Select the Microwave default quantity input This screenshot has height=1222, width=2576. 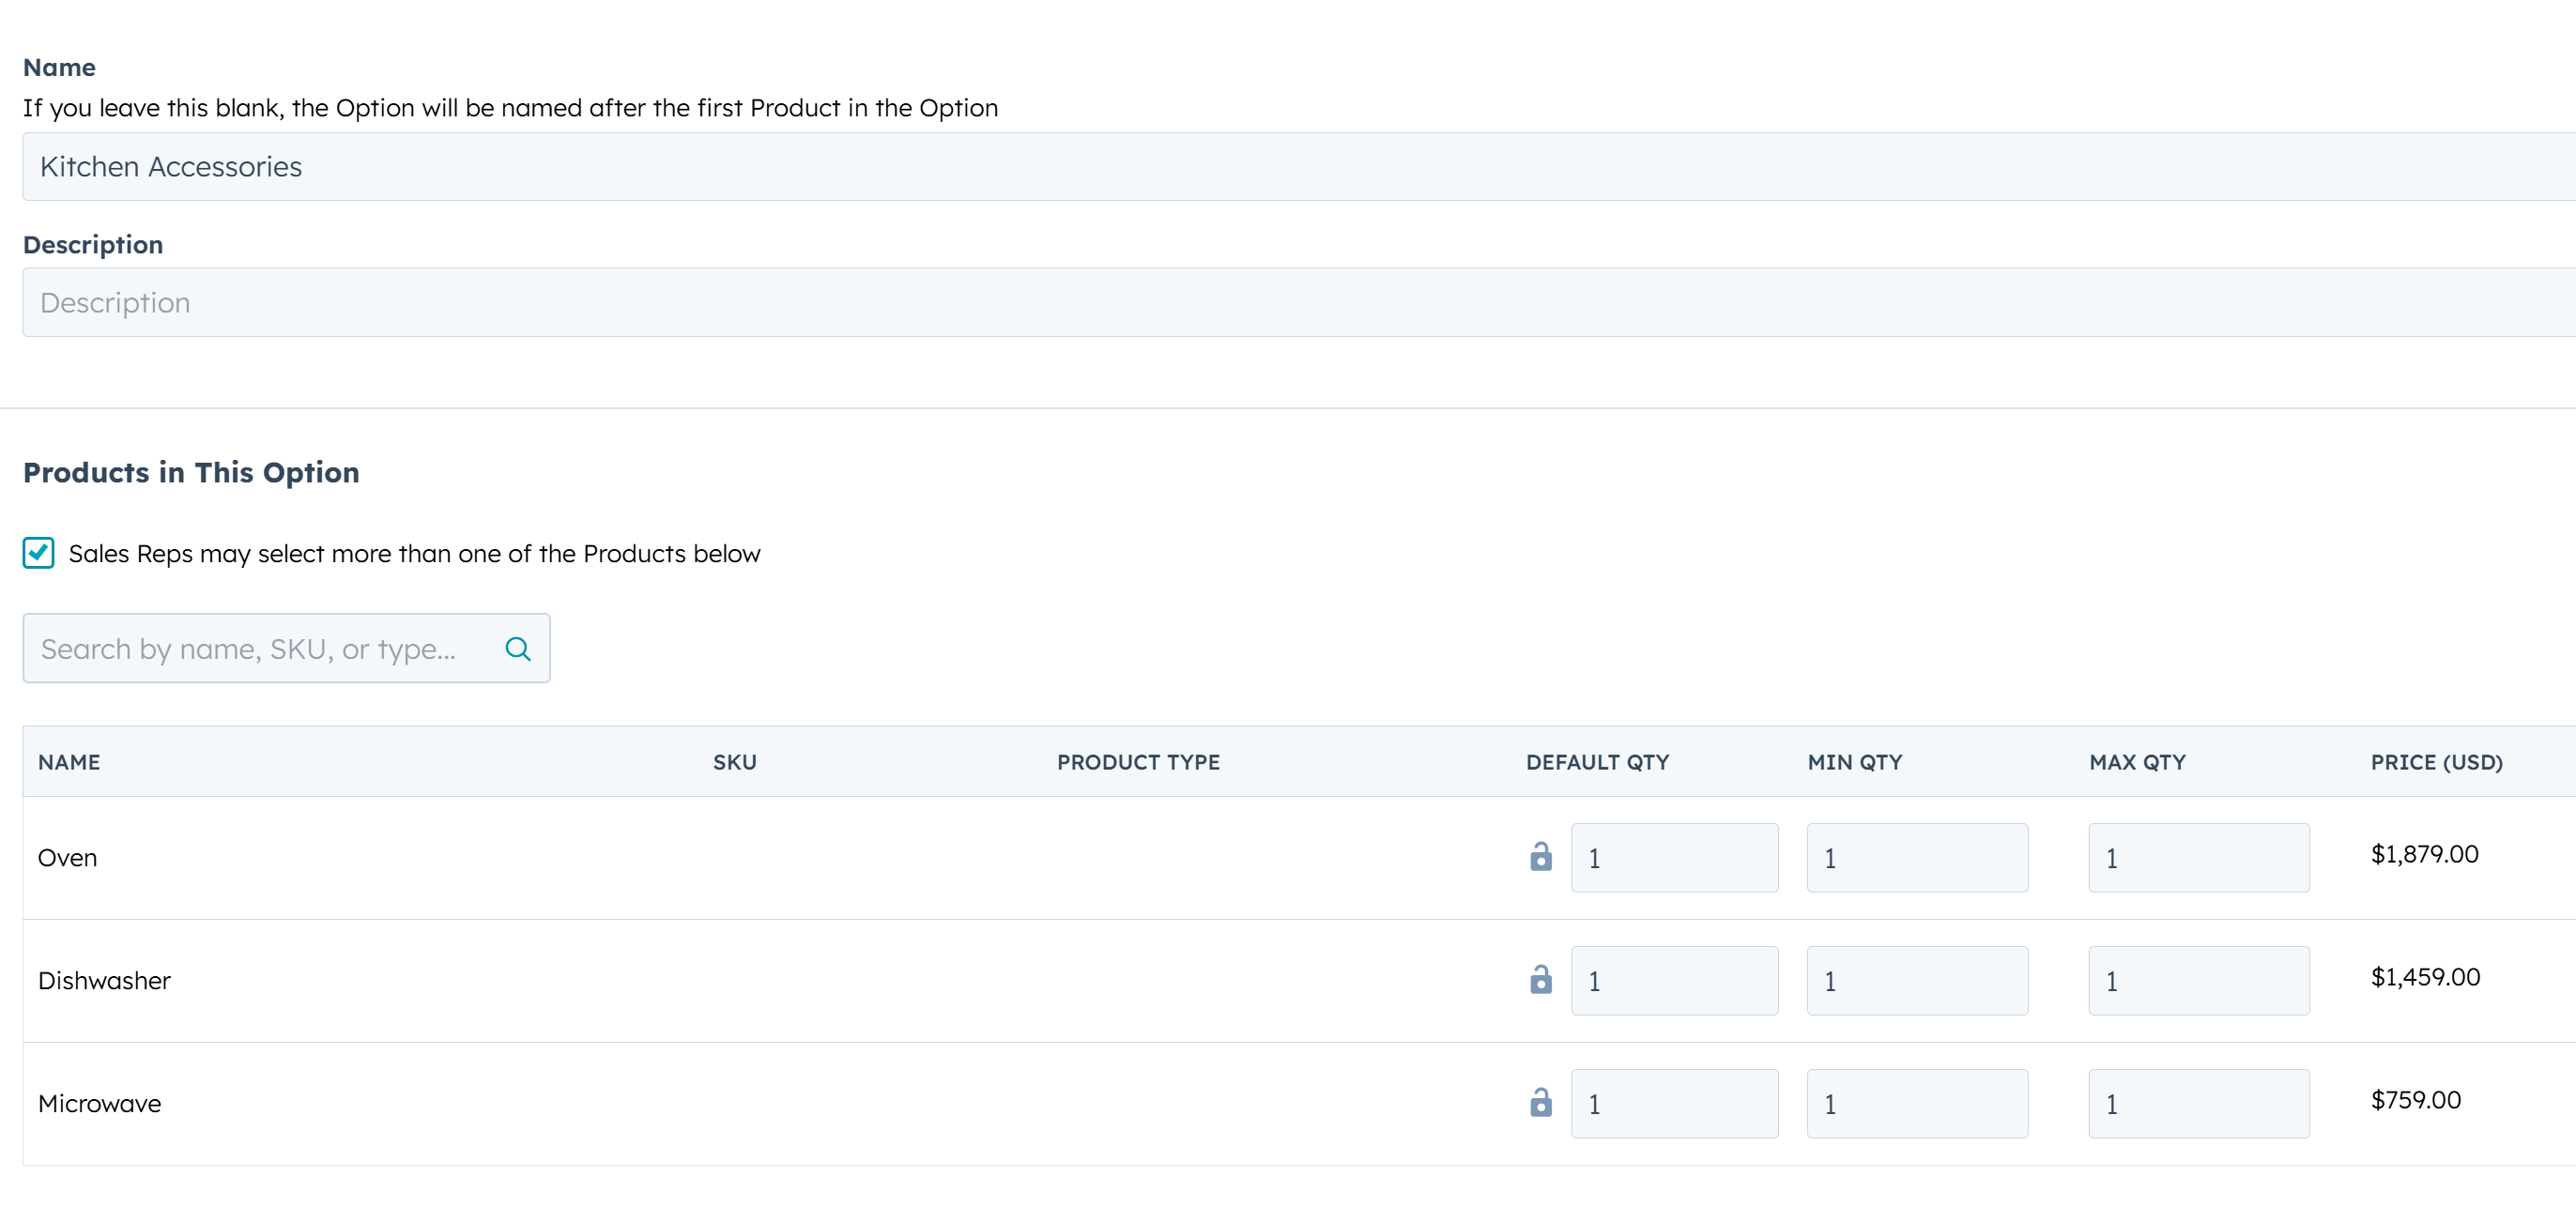click(1675, 1103)
